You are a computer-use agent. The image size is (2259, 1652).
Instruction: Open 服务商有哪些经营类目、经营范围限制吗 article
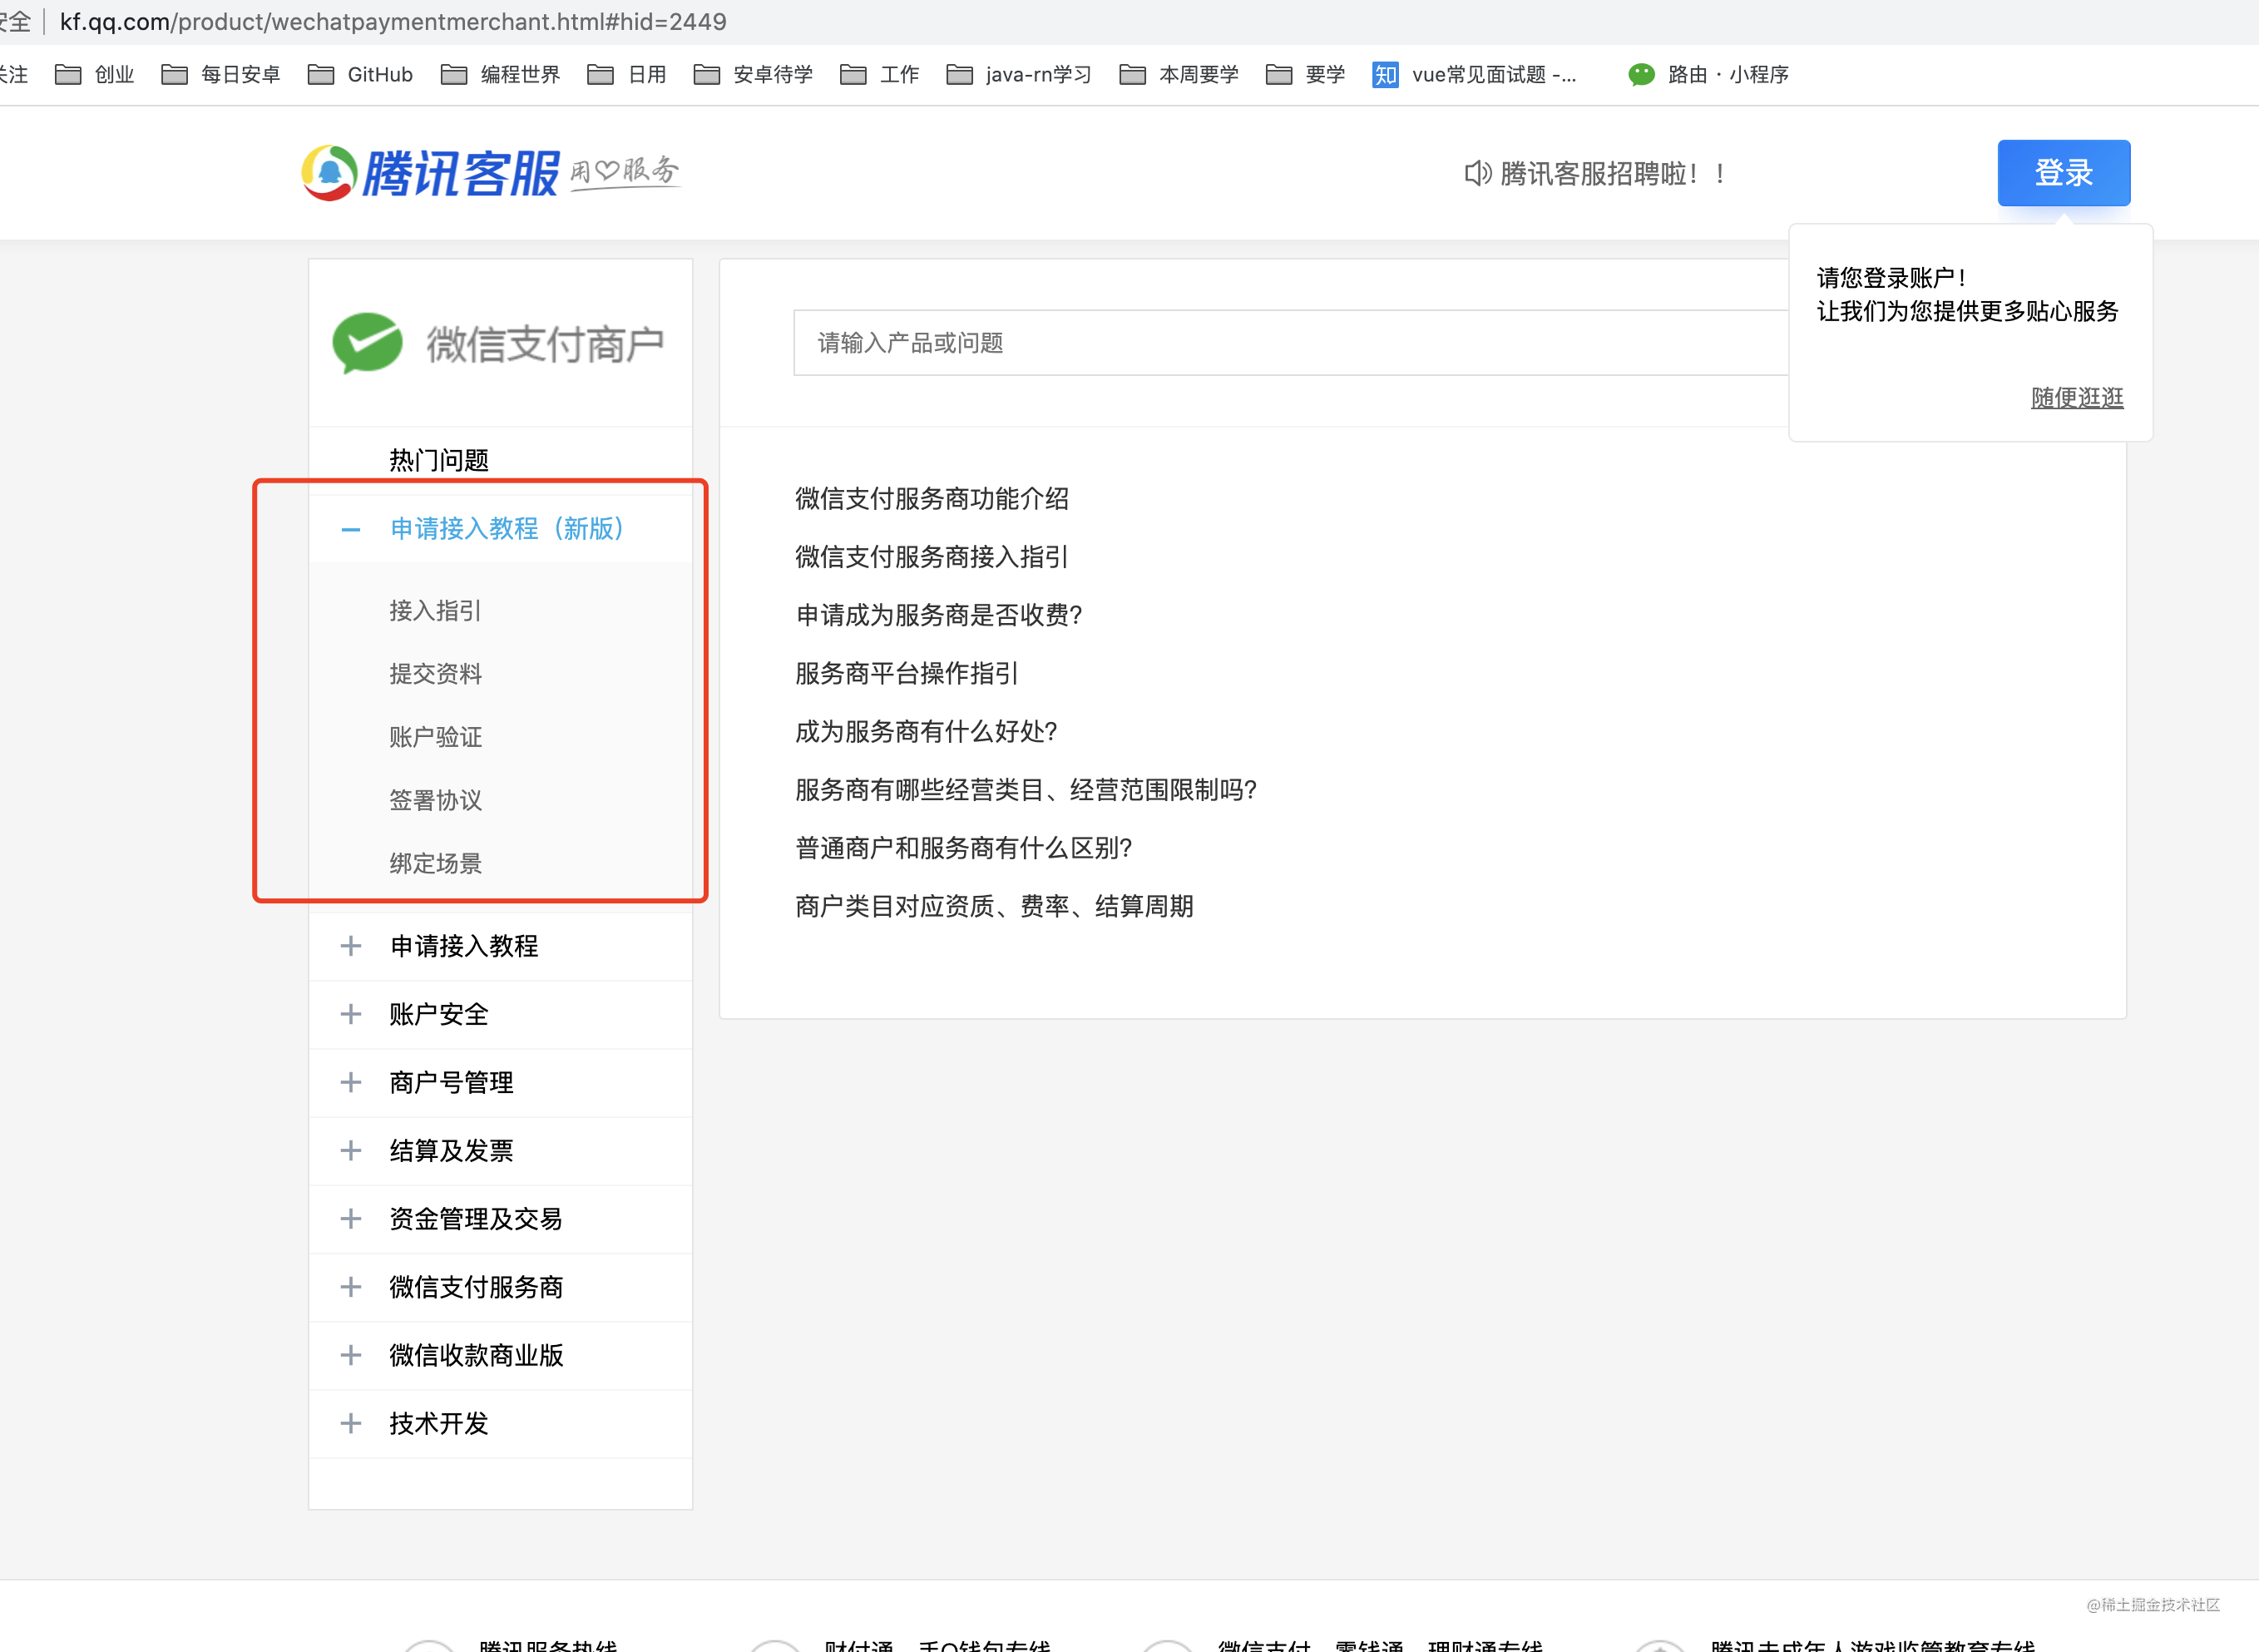tap(1025, 789)
